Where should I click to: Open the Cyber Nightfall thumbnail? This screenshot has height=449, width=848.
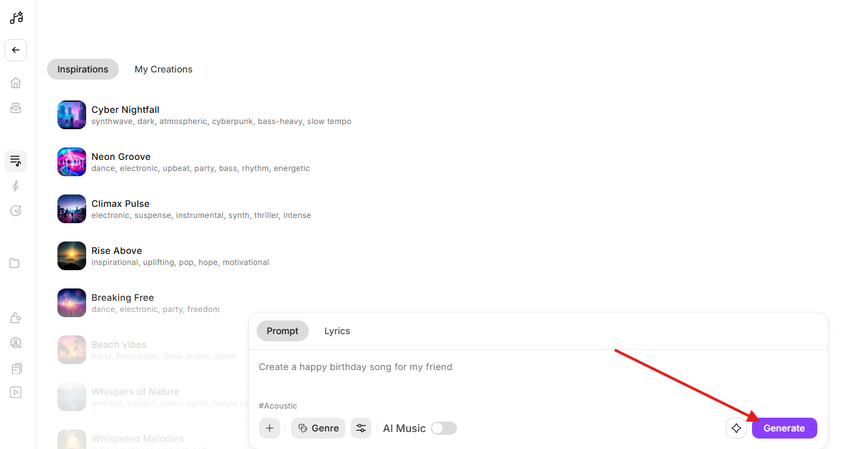(71, 115)
